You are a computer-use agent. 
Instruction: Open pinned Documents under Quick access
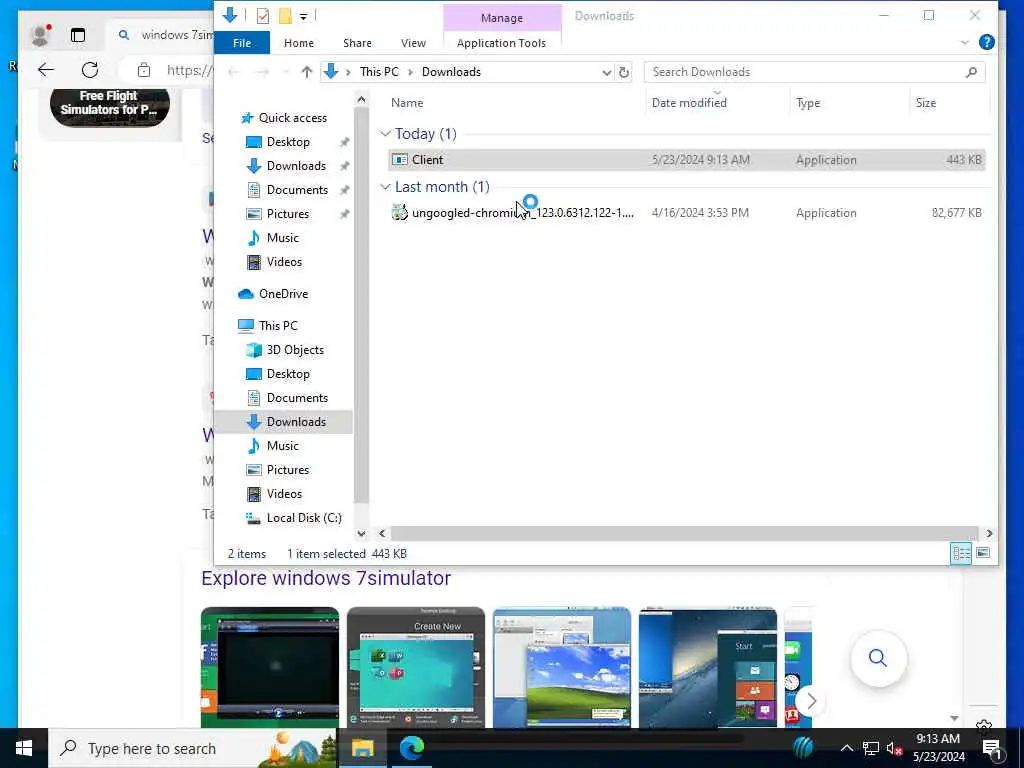point(297,190)
